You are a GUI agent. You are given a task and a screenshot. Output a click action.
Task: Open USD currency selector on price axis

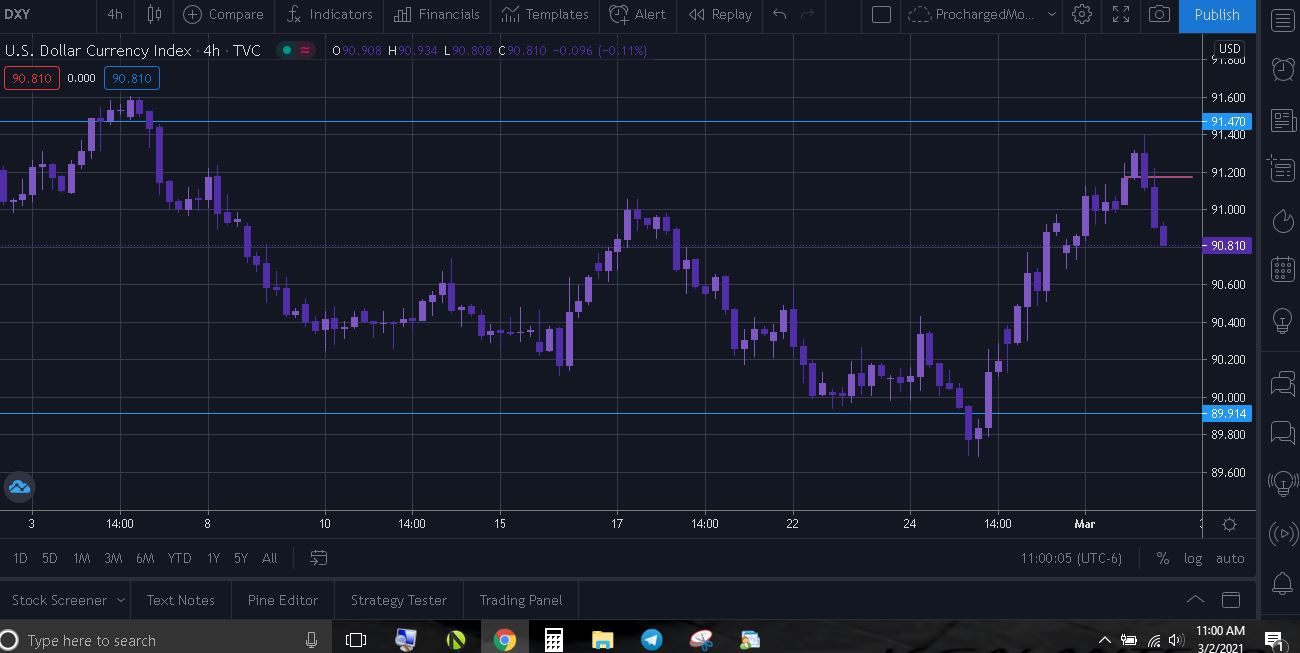(x=1229, y=48)
